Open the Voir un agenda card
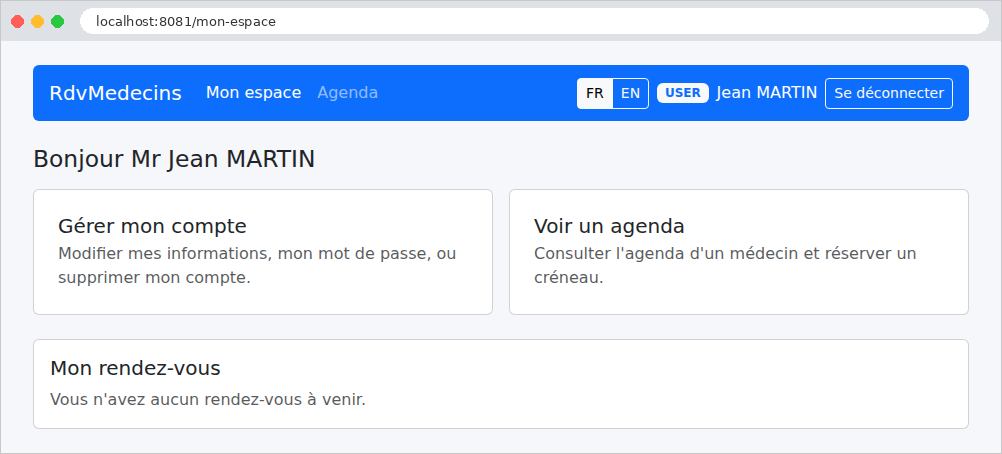Image resolution: width=1002 pixels, height=454 pixels. [739, 252]
